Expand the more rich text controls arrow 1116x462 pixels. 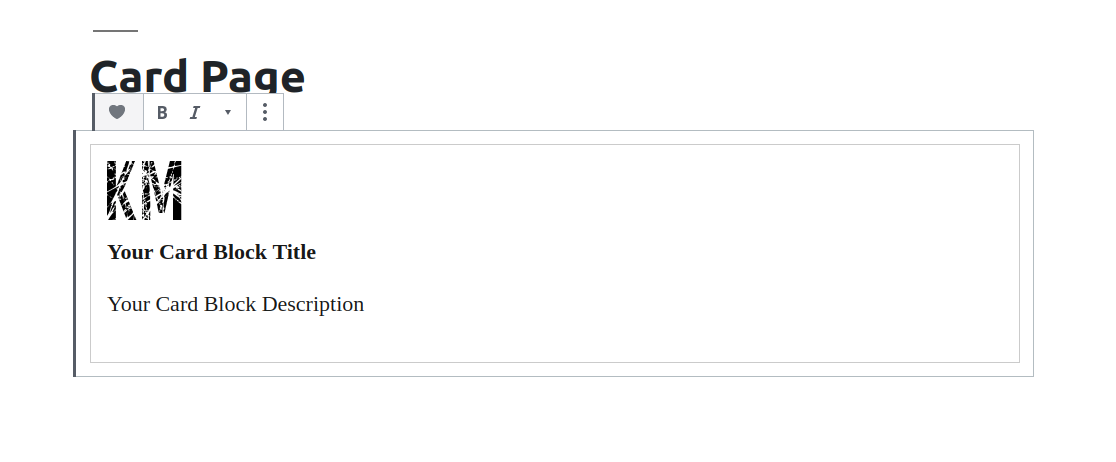pos(228,112)
